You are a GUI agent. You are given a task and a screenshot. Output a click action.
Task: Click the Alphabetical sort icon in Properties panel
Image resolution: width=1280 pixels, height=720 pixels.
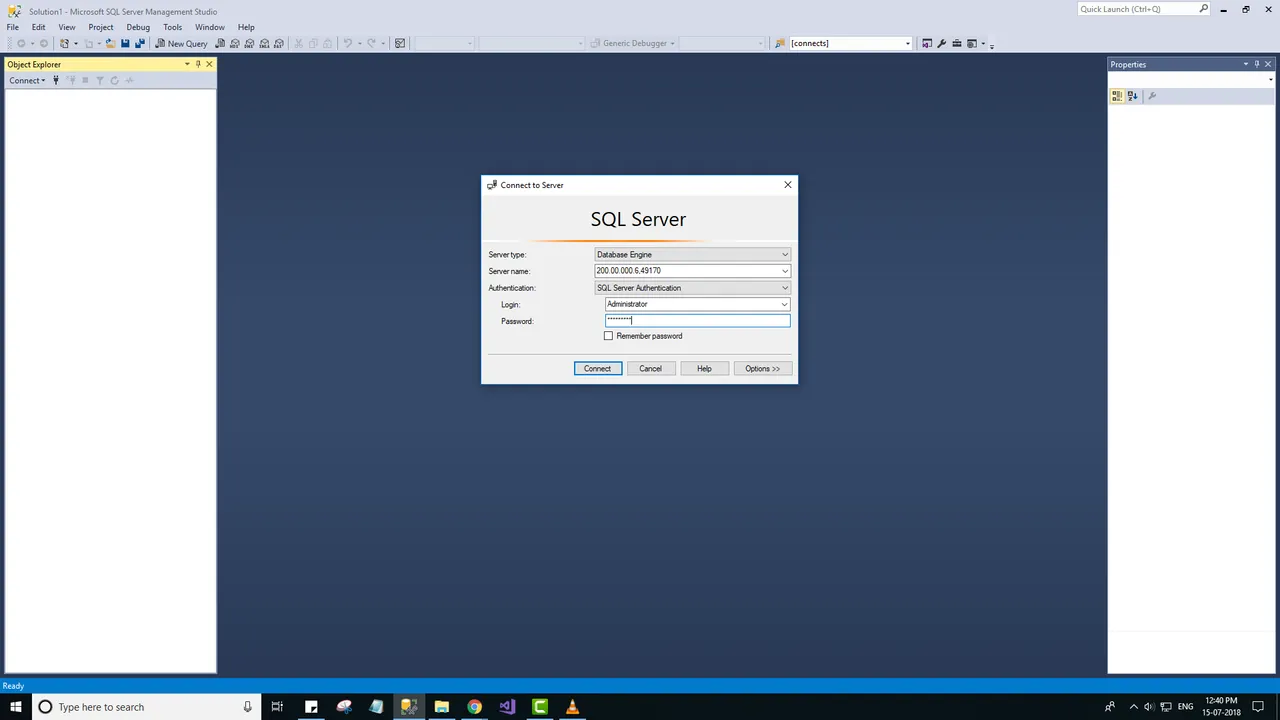[1132, 96]
